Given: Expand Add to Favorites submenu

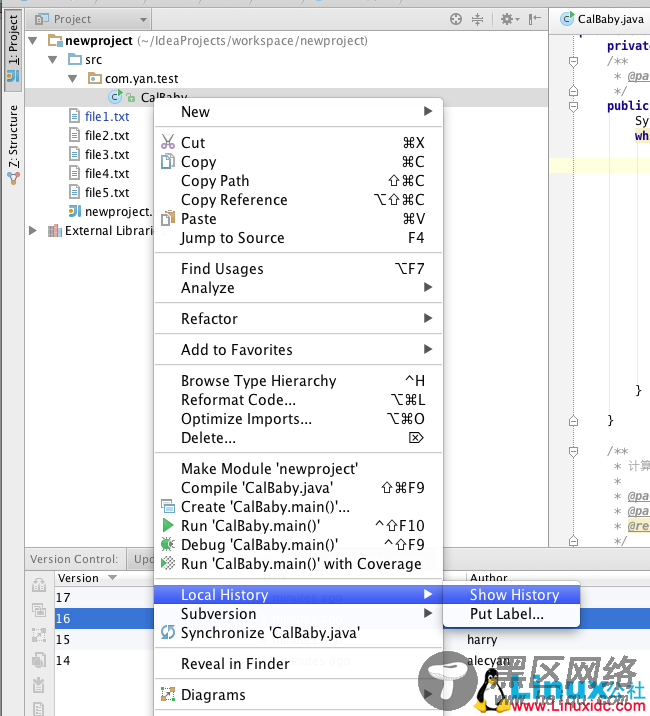Looking at the screenshot, I should click(298, 349).
